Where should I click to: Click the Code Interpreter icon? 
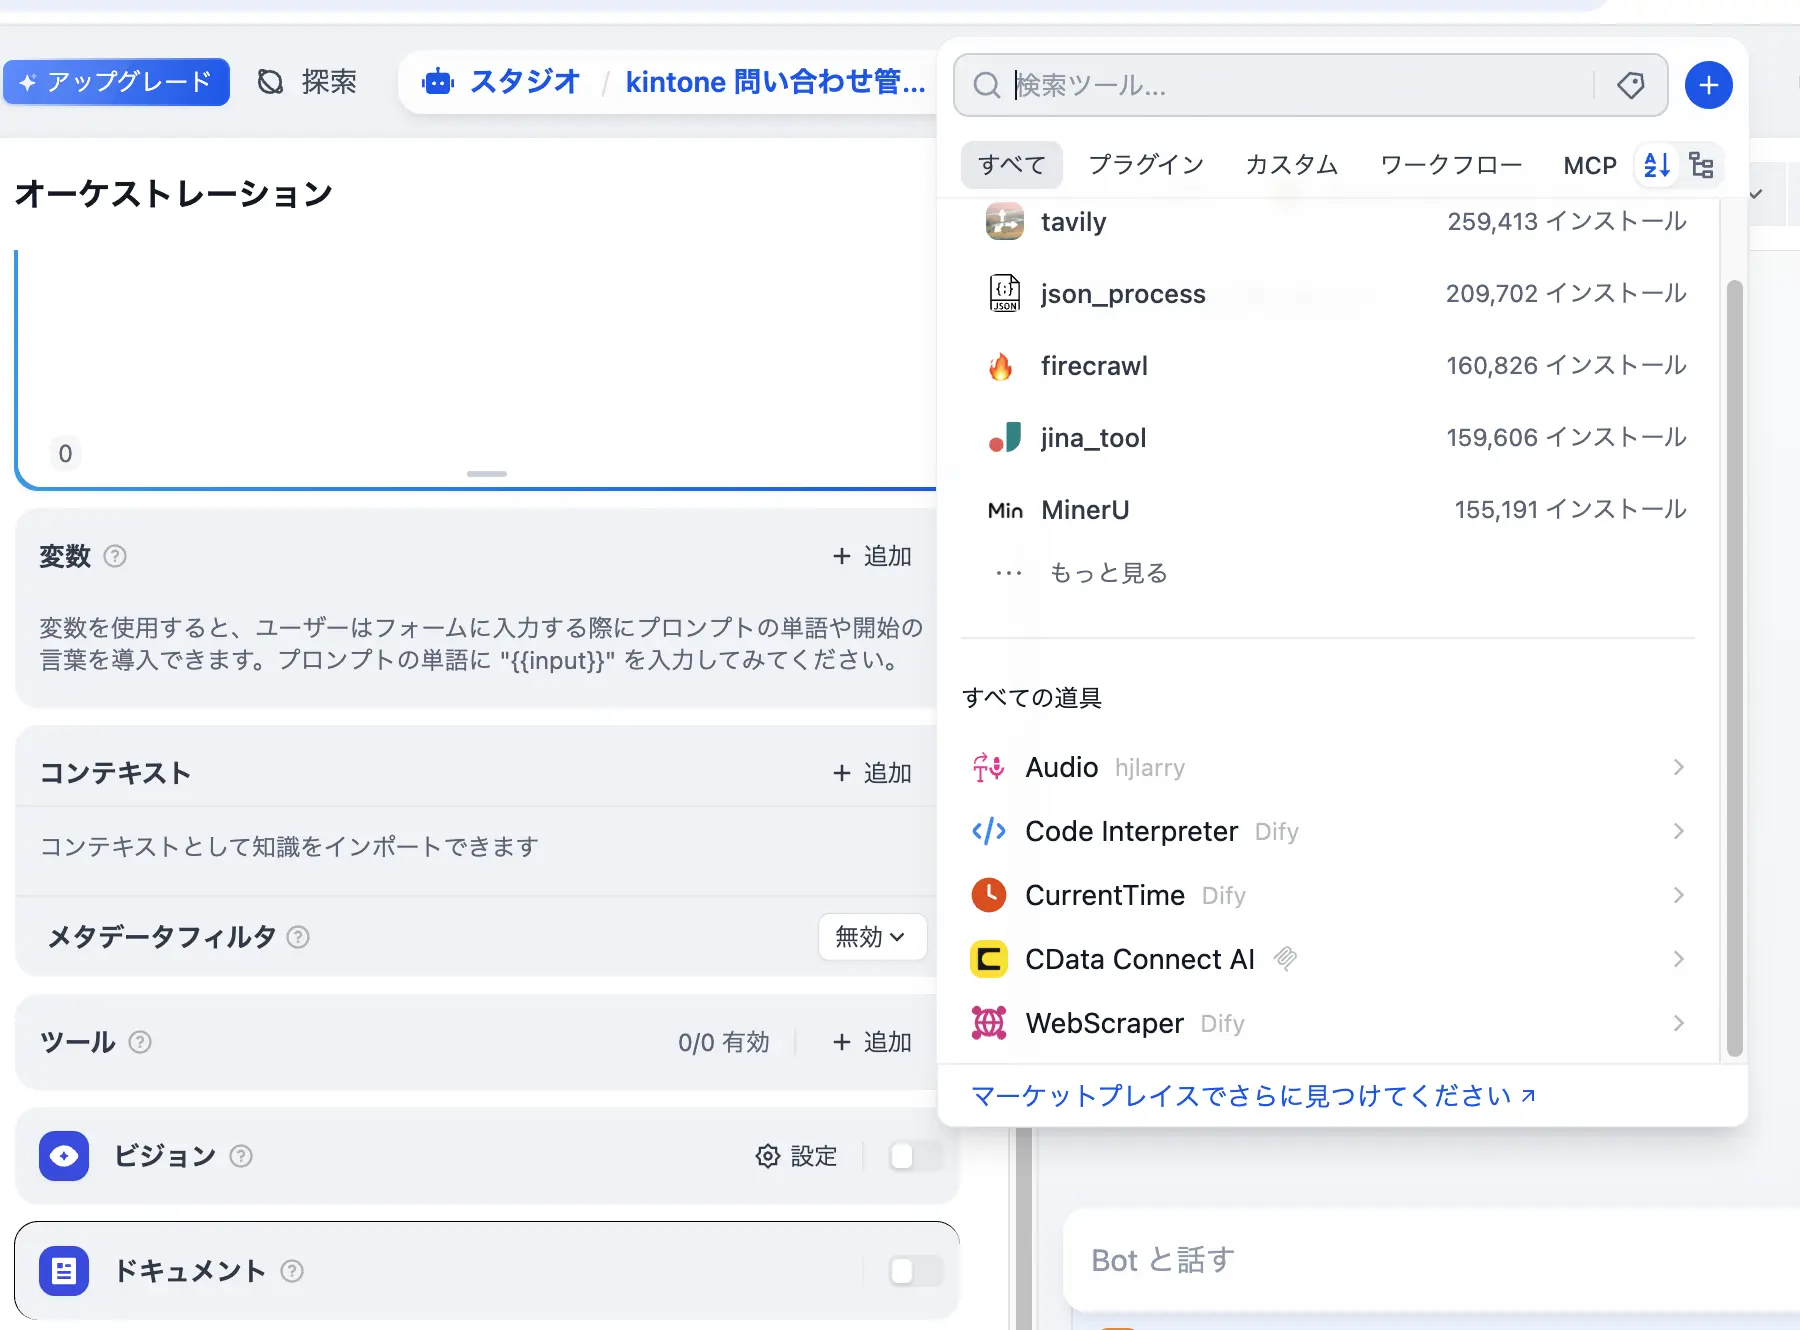tap(988, 831)
